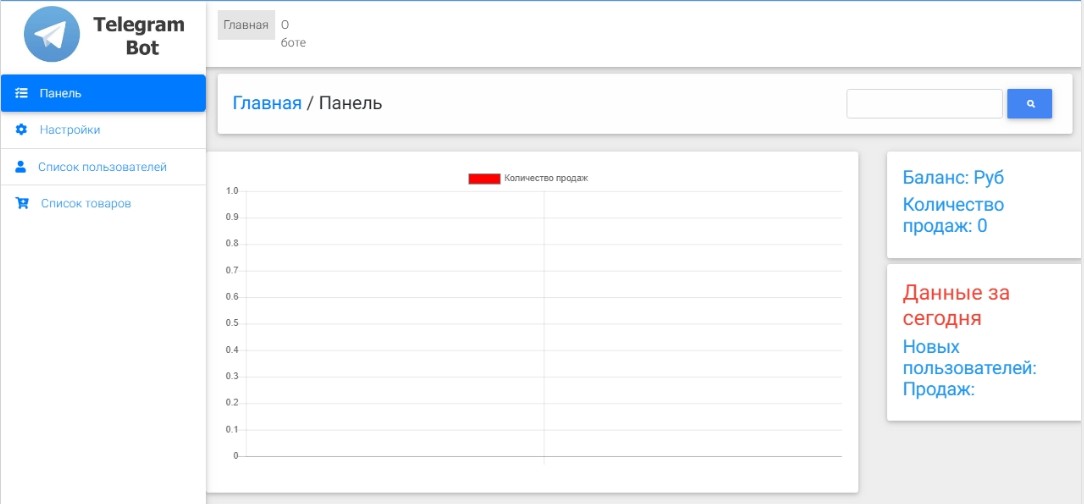This screenshot has height=504, width=1084.
Task: Click the list icon beside Панель
Action: click(x=21, y=93)
